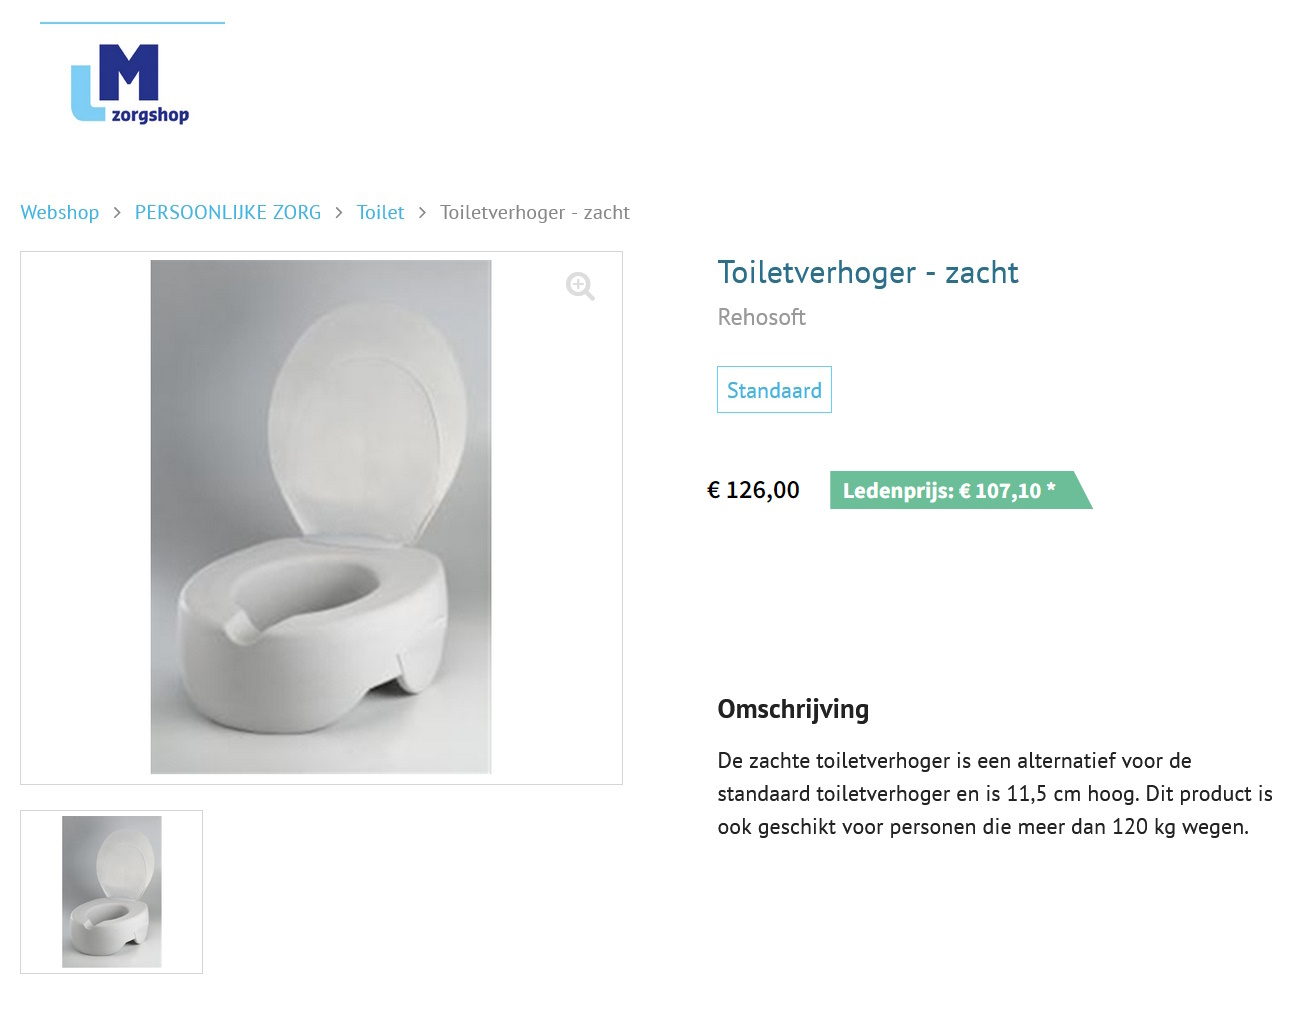Screen dimensions: 1316x1022
Task: Click the green Ledenprijs € 107,10 badge
Action: pos(960,490)
